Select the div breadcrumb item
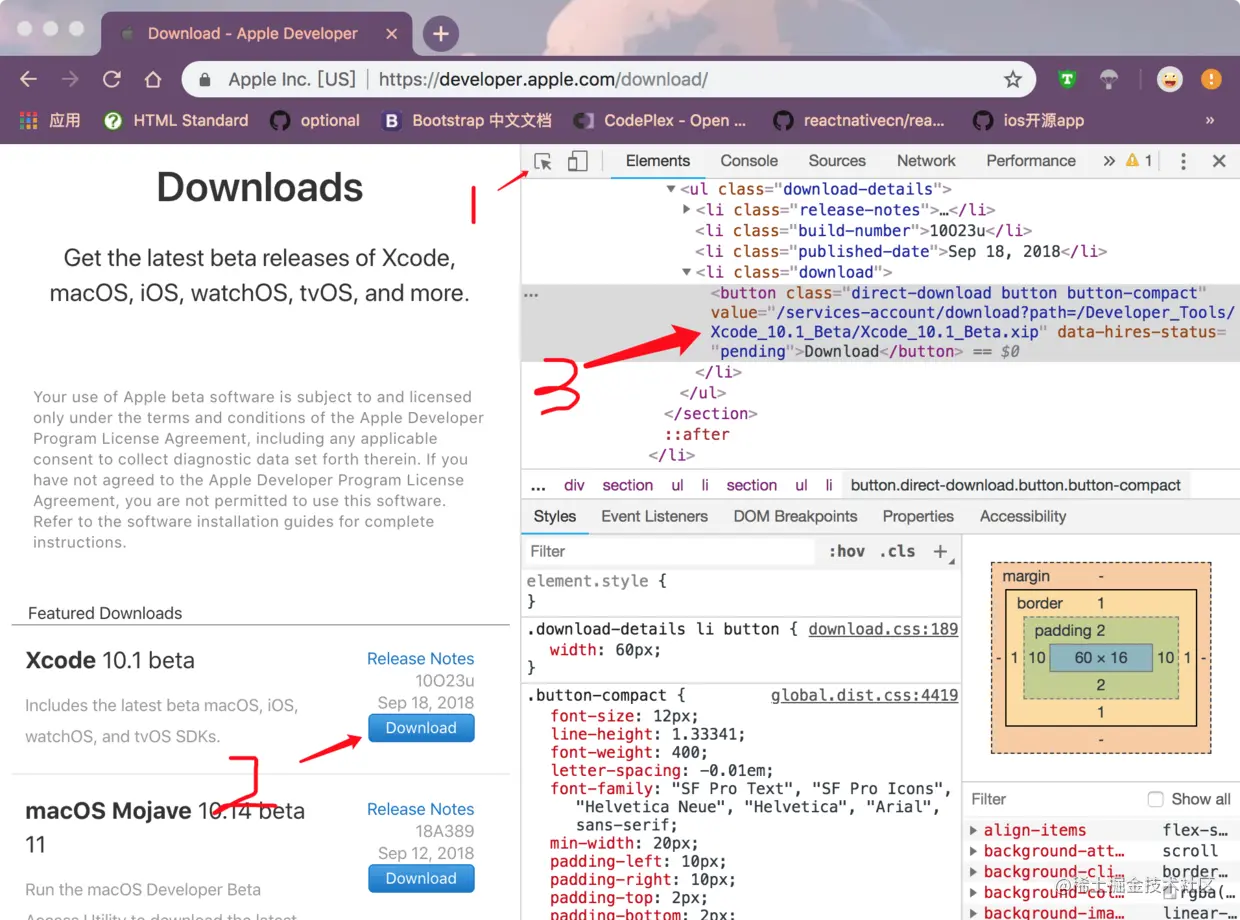 point(574,486)
